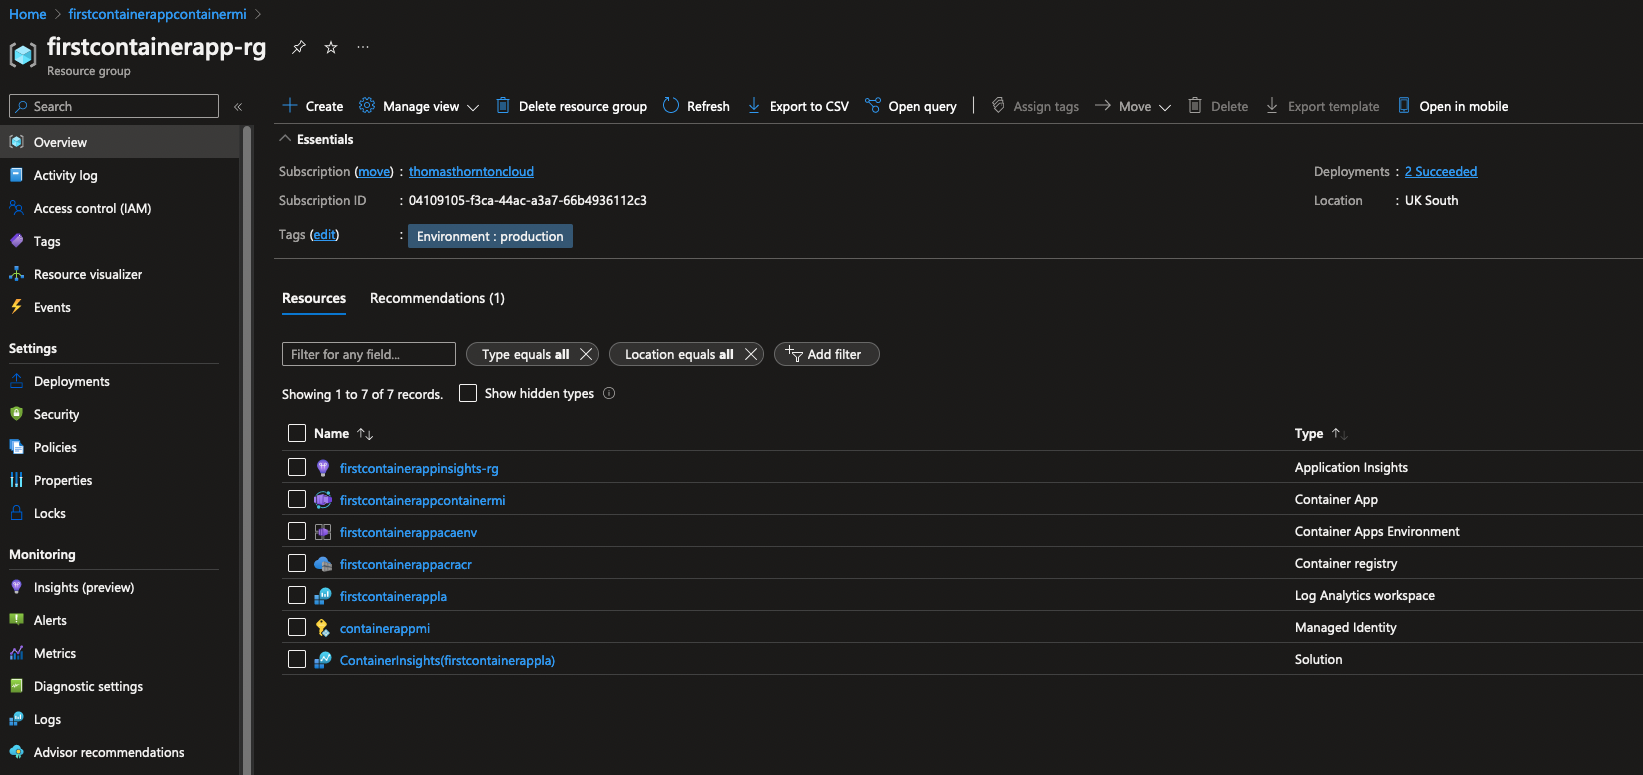This screenshot has width=1643, height=775.
Task: Collapse the left sidebar with double chevron
Action: (238, 106)
